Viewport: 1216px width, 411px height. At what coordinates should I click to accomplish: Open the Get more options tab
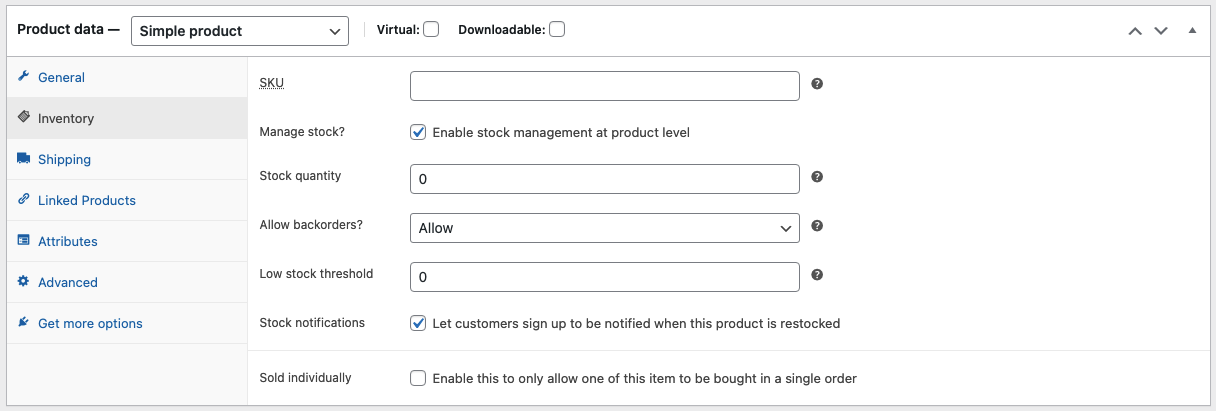click(x=90, y=323)
